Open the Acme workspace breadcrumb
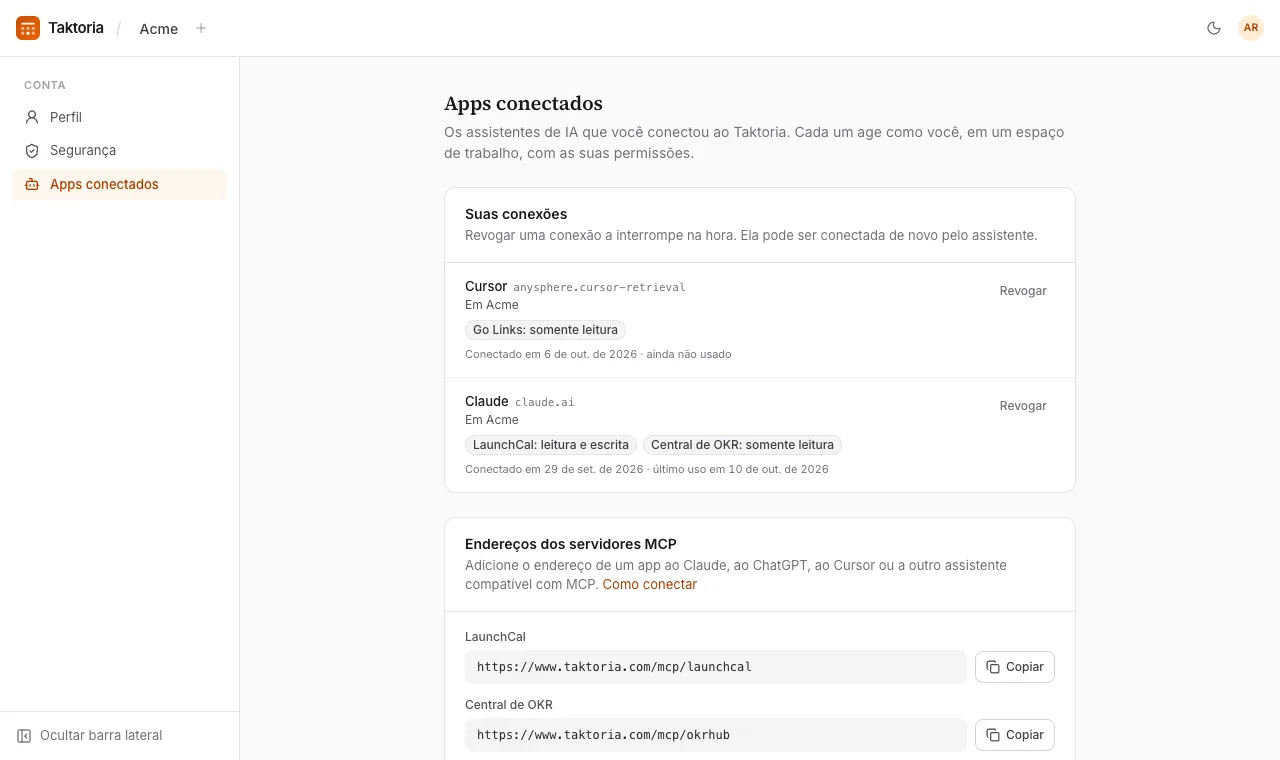 coord(158,29)
